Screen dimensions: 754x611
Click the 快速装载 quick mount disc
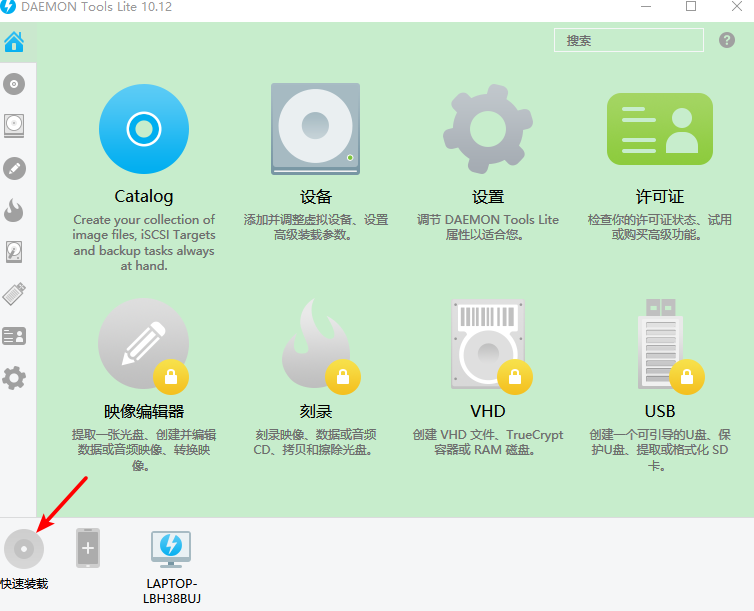24,549
